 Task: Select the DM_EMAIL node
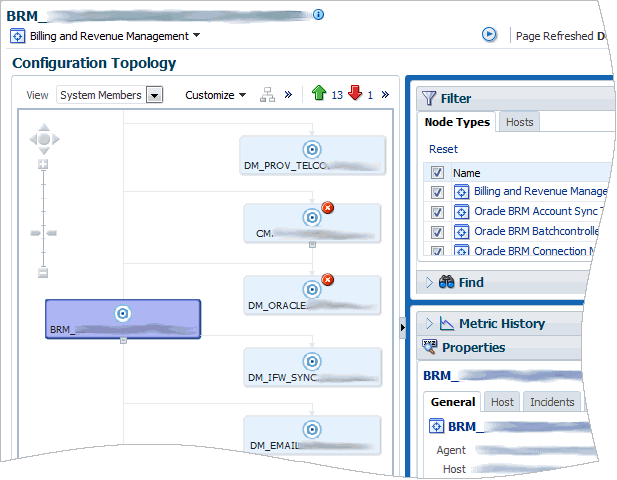click(x=312, y=435)
